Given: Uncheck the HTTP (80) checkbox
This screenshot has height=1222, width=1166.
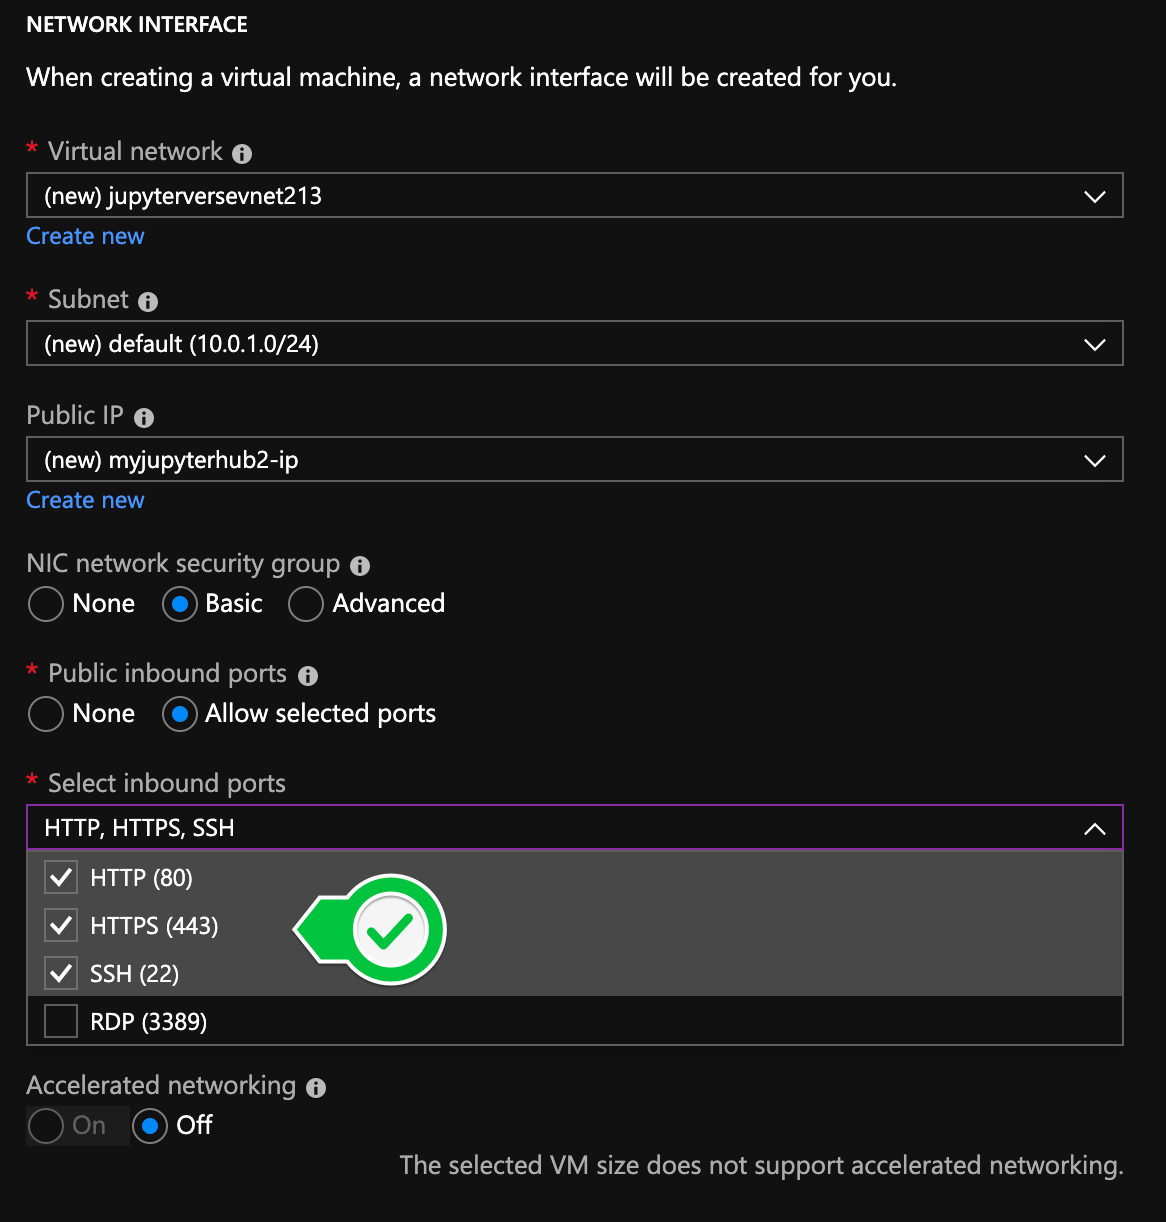Looking at the screenshot, I should pyautogui.click(x=61, y=878).
